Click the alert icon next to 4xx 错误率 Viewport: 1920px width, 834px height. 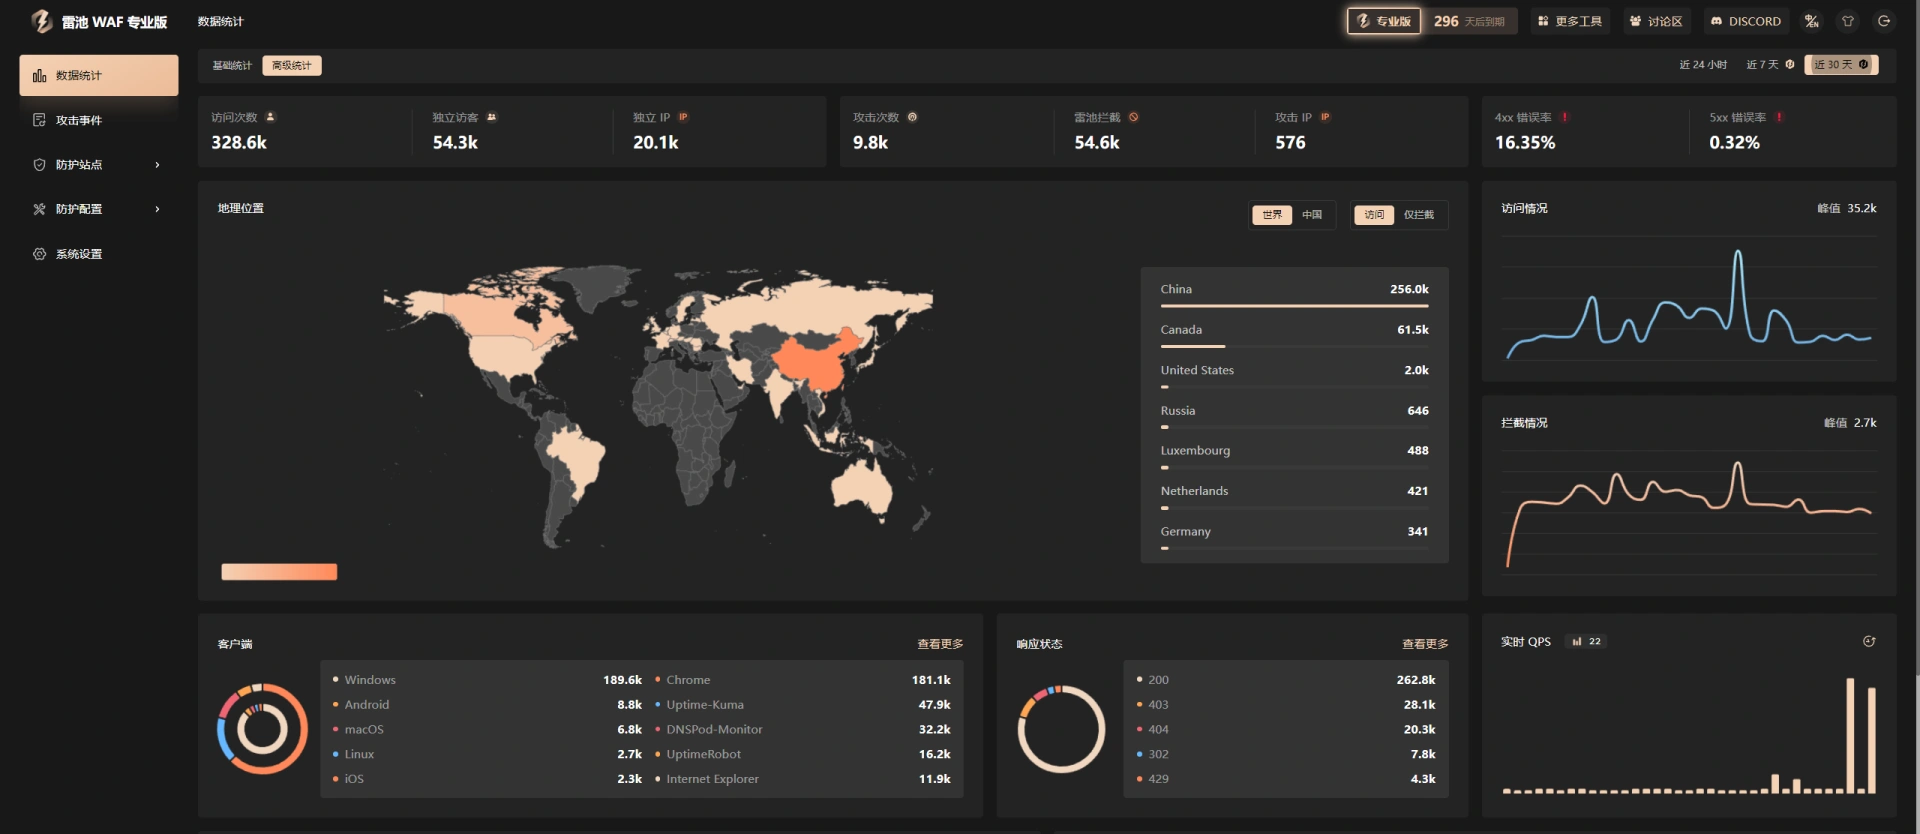pos(1565,117)
